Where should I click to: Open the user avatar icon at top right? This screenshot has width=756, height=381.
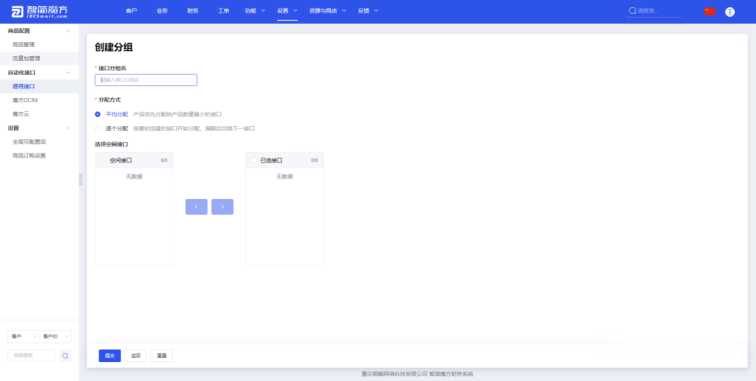[x=730, y=12]
